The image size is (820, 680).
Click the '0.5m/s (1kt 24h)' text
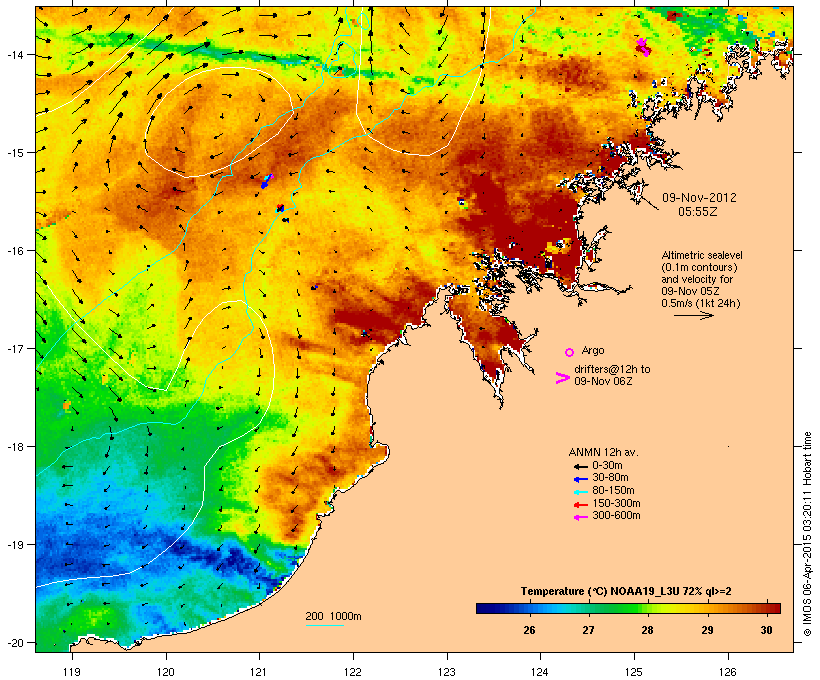701,303
